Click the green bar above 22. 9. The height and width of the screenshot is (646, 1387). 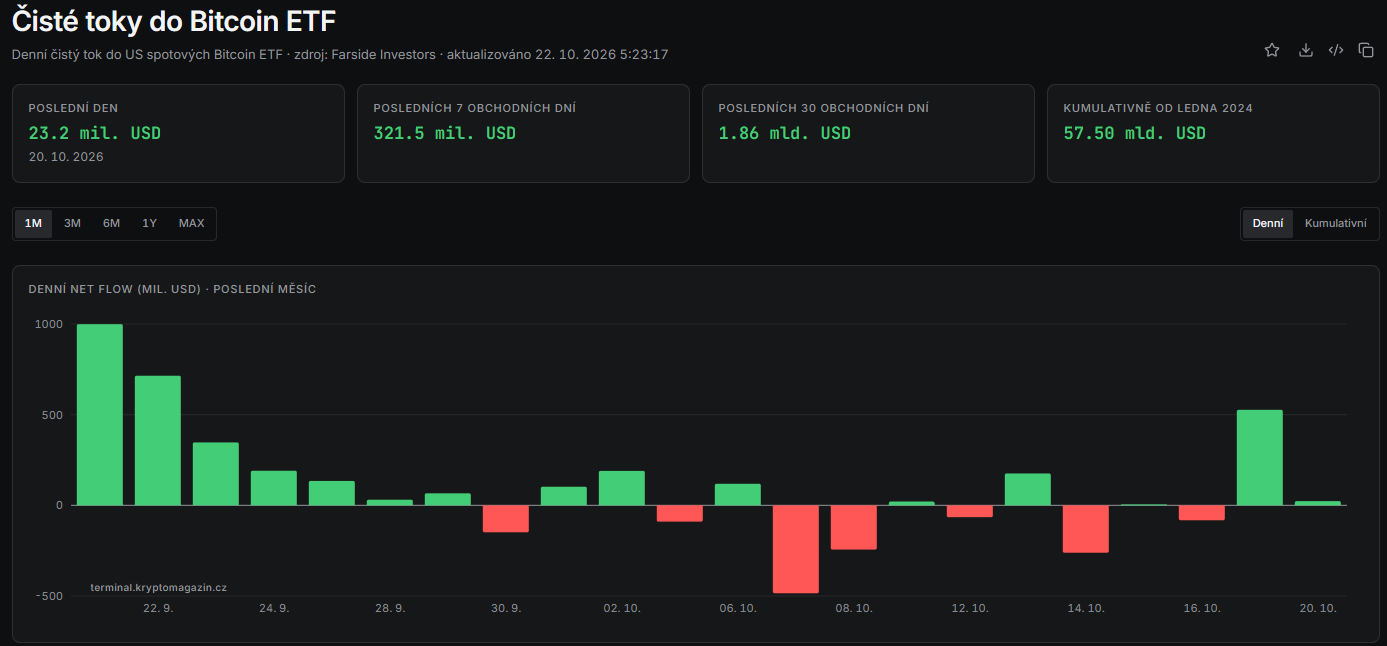tap(158, 440)
